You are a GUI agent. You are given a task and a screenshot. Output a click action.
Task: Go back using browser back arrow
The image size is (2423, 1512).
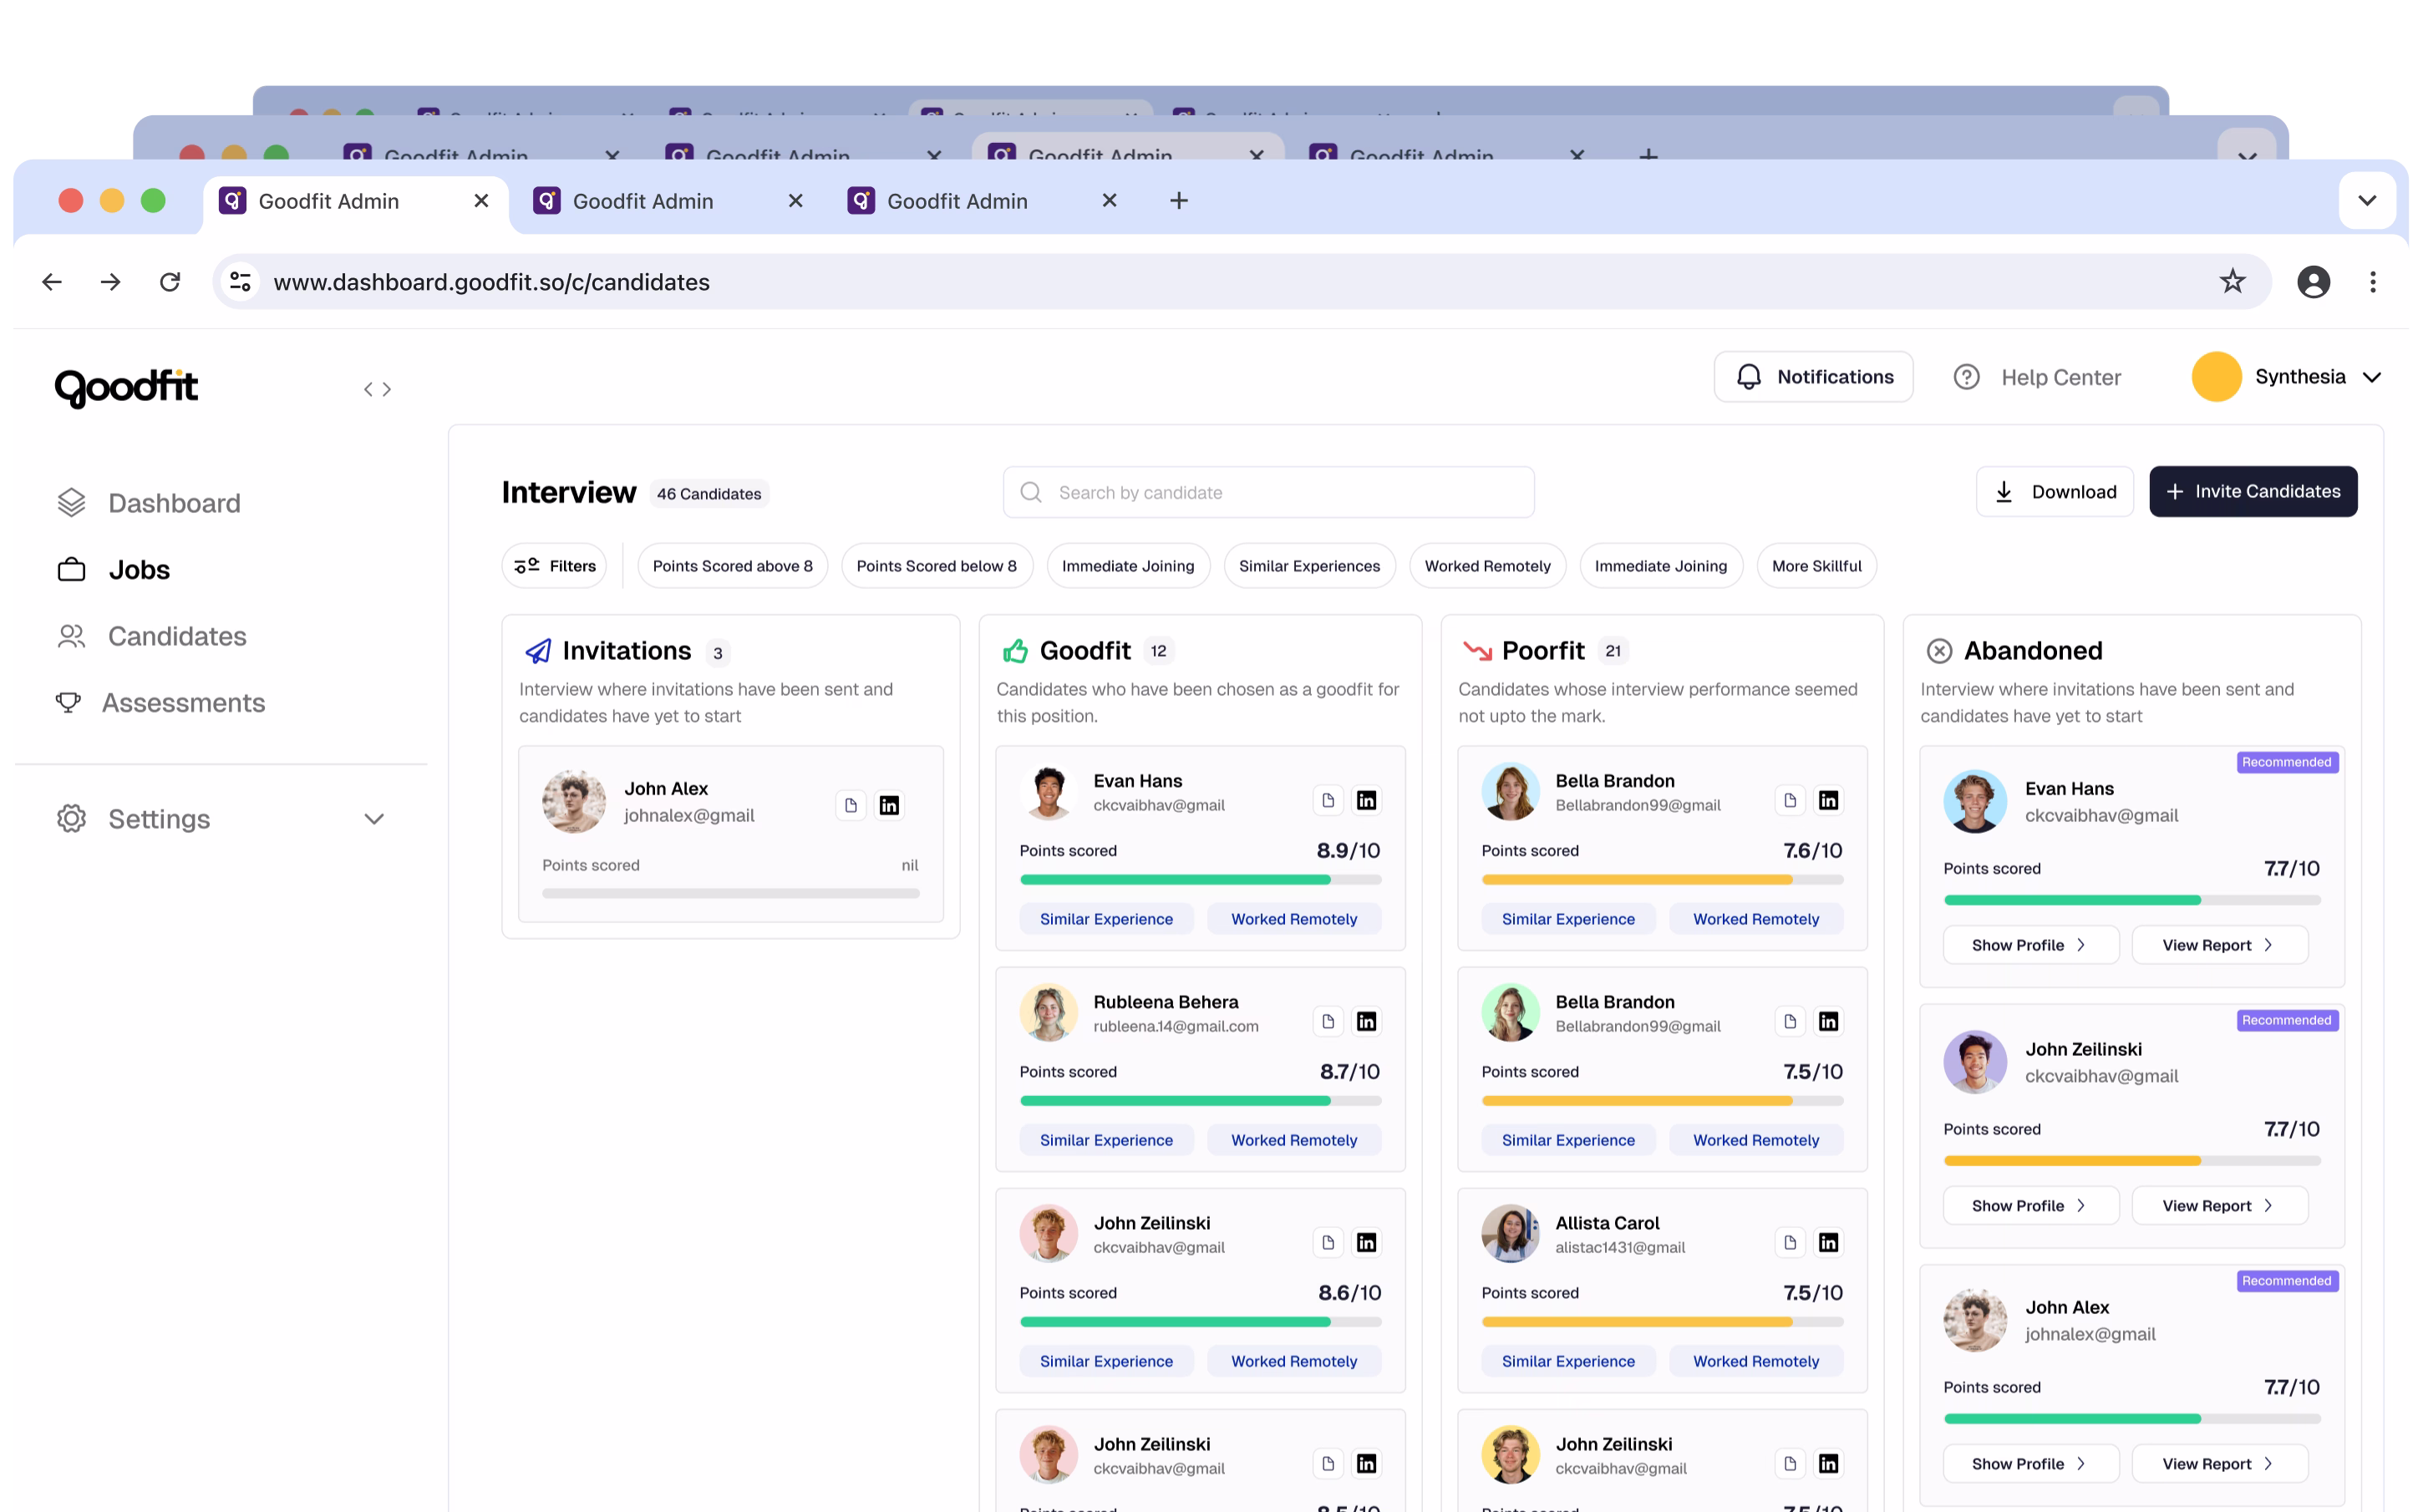[x=52, y=282]
